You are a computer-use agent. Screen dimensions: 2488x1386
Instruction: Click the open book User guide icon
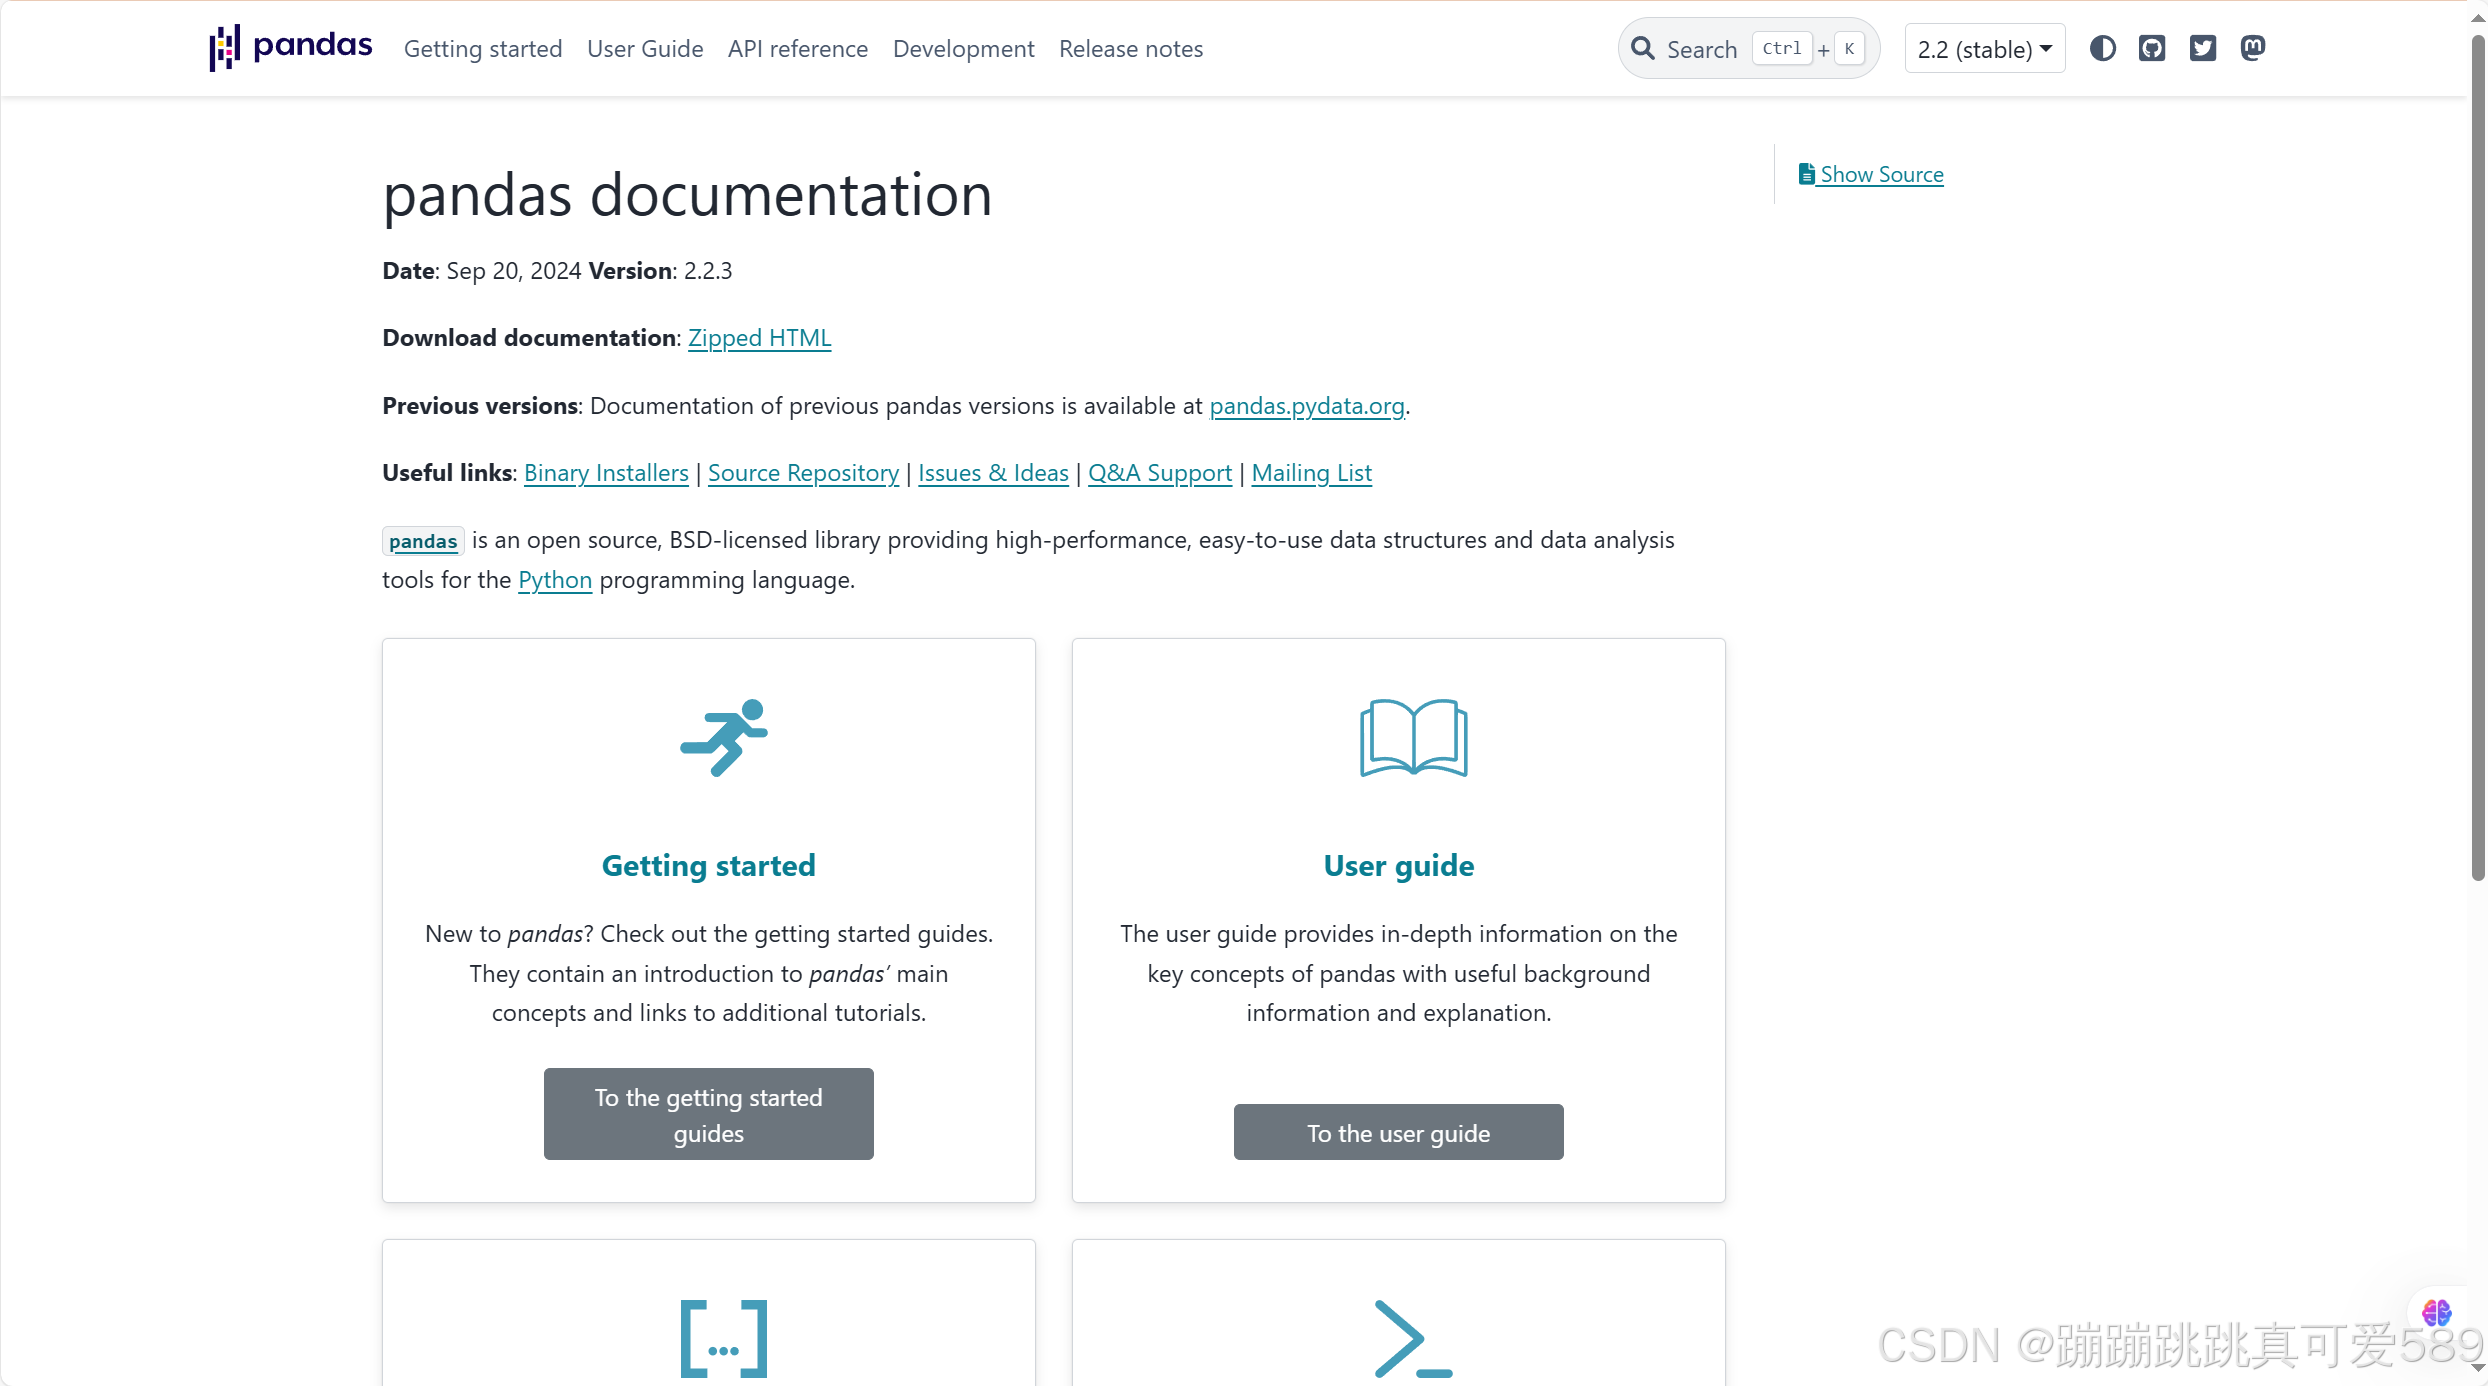point(1413,738)
